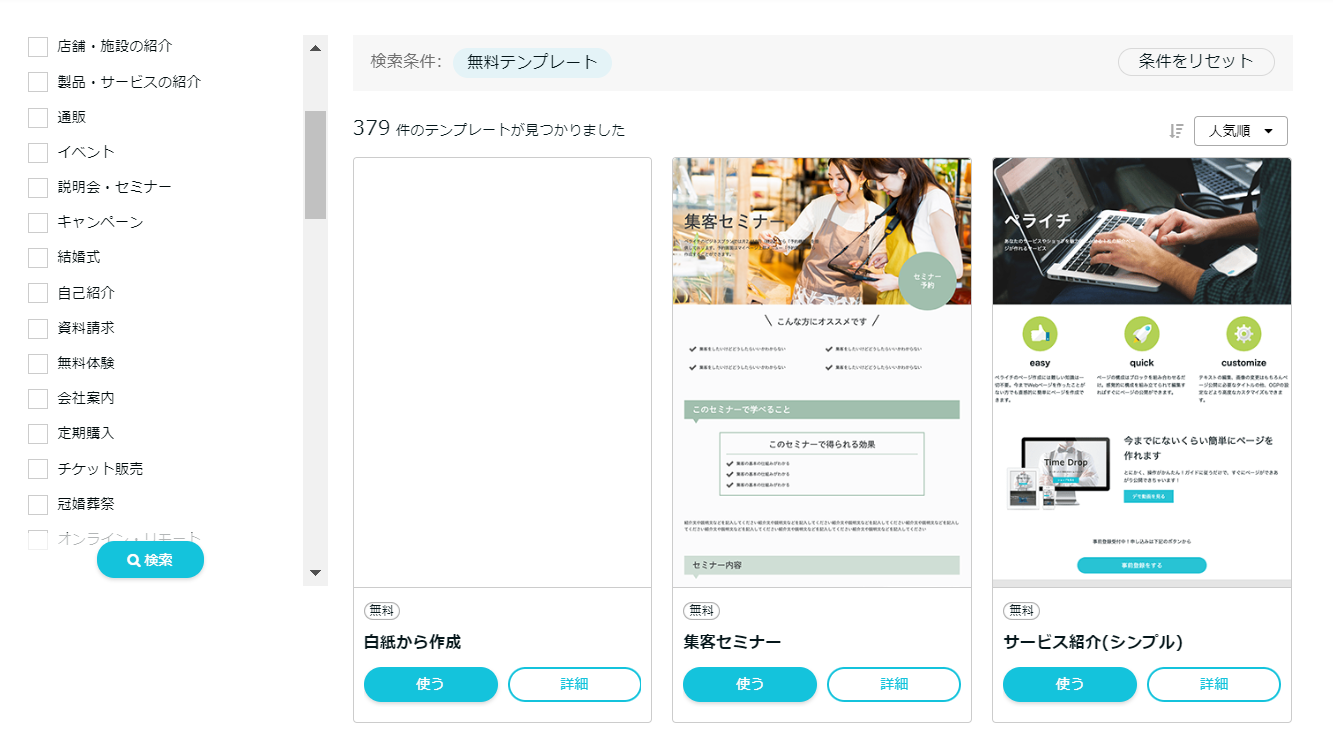Click the 集客セミナー template title

tap(732, 642)
